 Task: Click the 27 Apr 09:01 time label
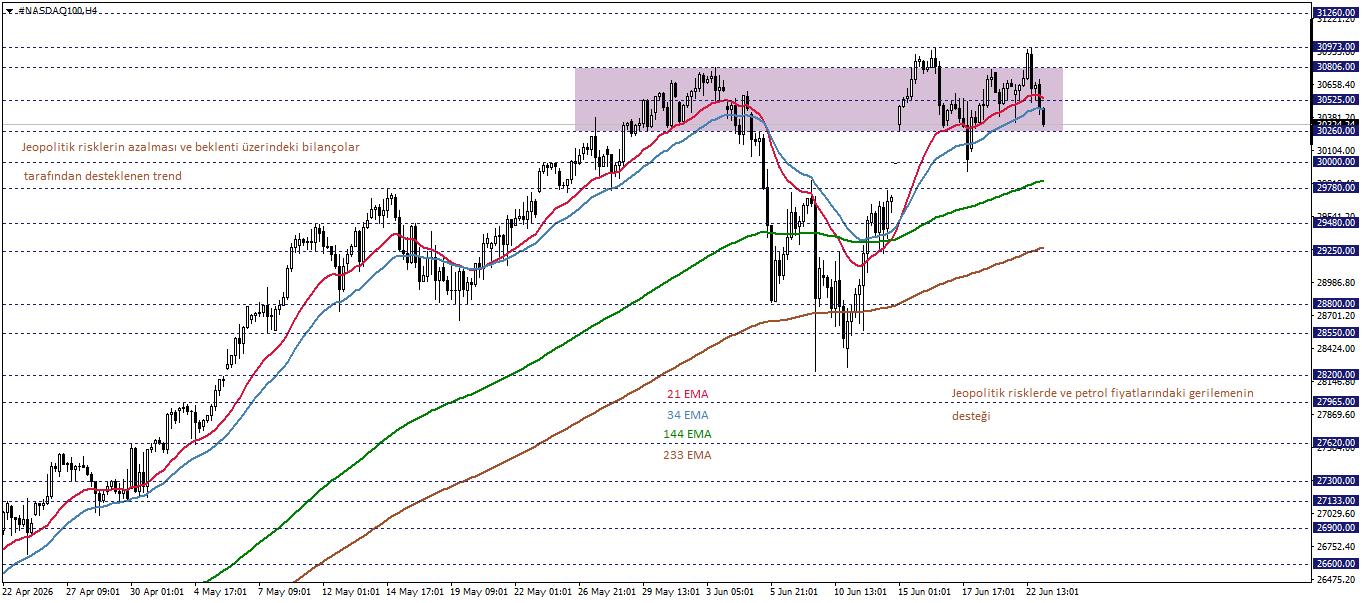(x=93, y=592)
